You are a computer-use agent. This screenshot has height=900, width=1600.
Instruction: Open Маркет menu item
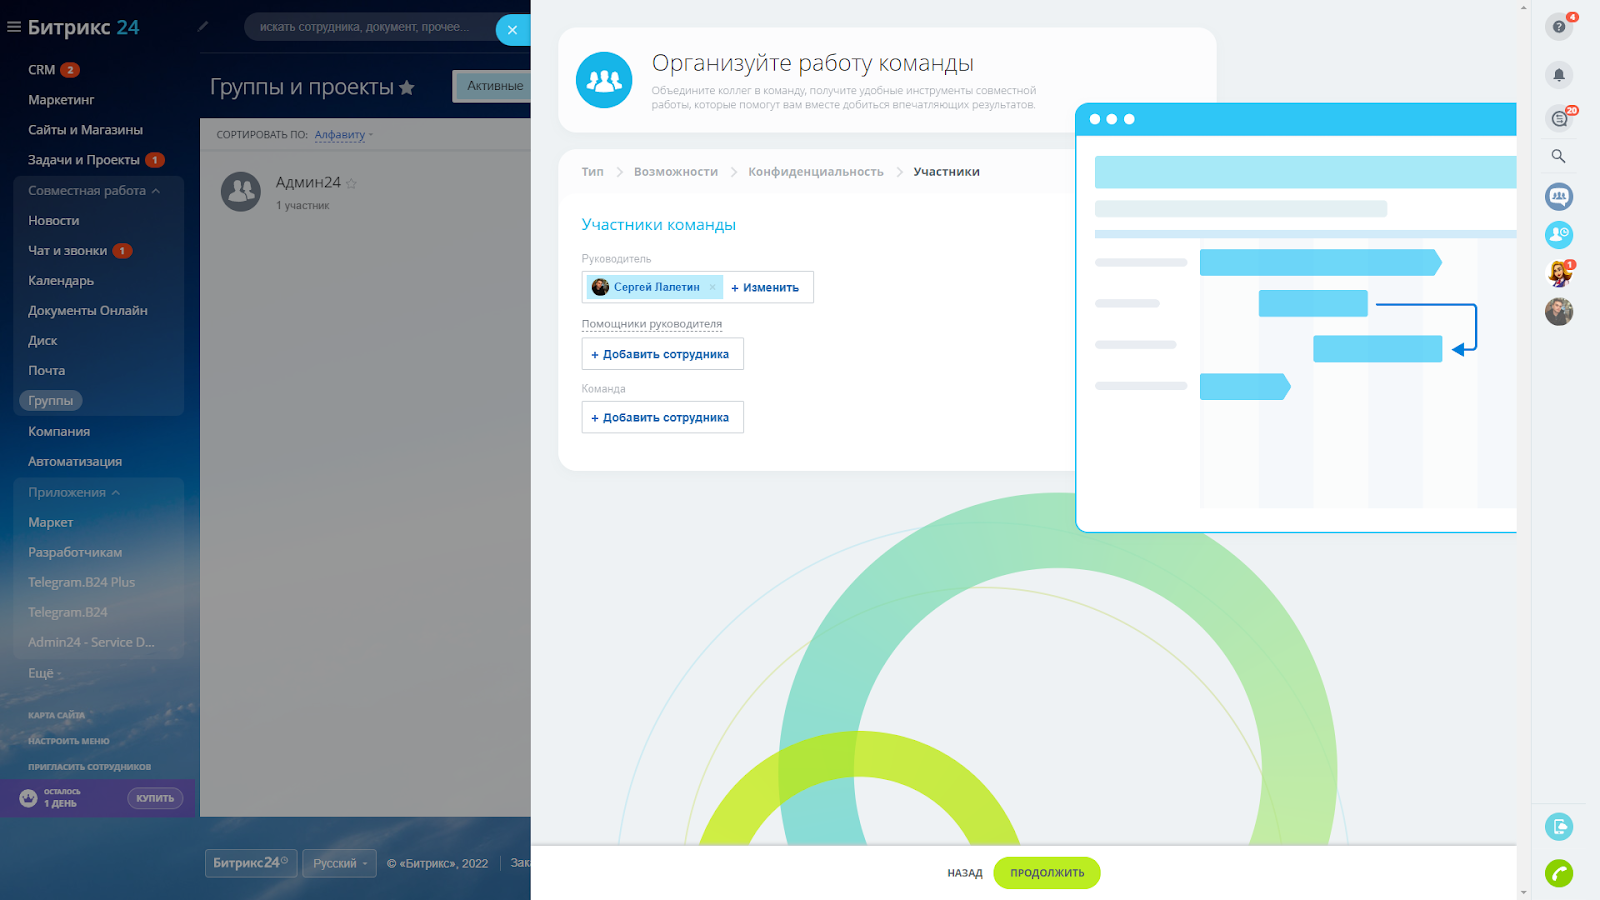click(51, 523)
